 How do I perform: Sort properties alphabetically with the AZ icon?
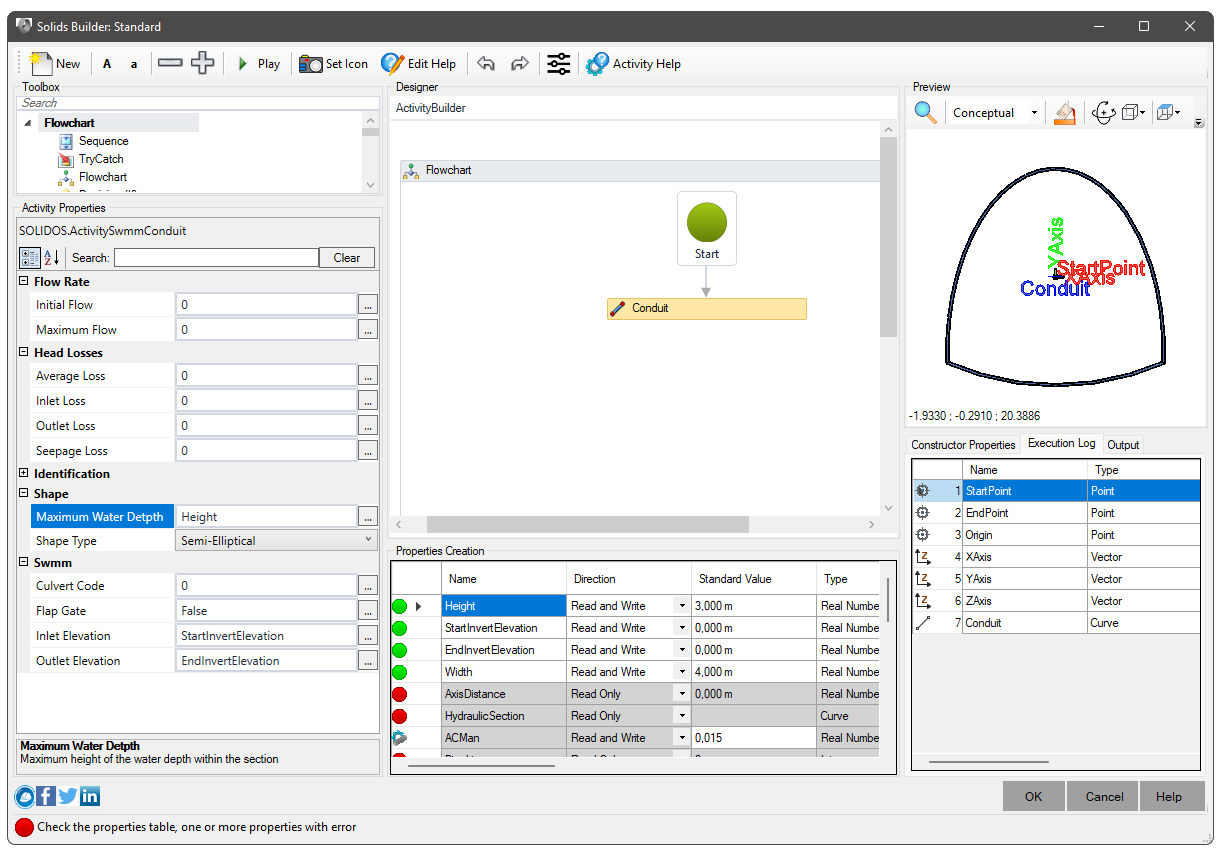51,258
